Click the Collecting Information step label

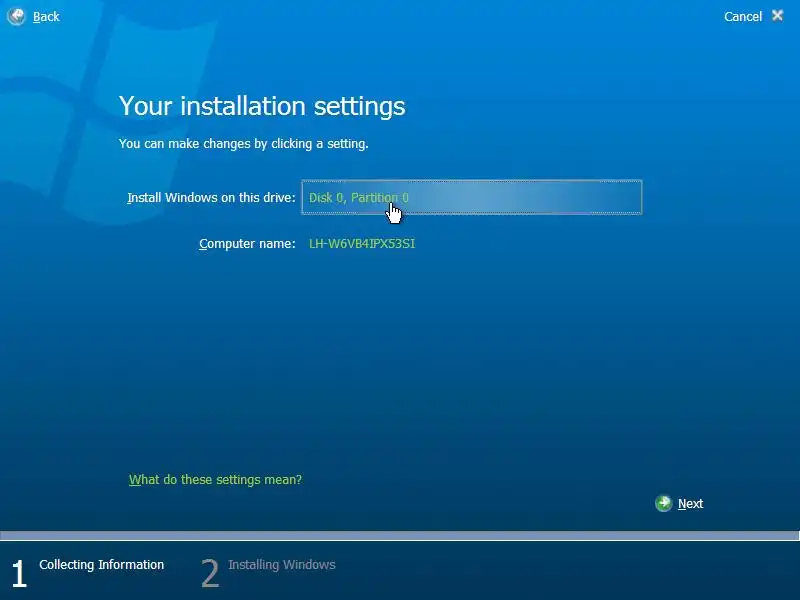point(102,565)
